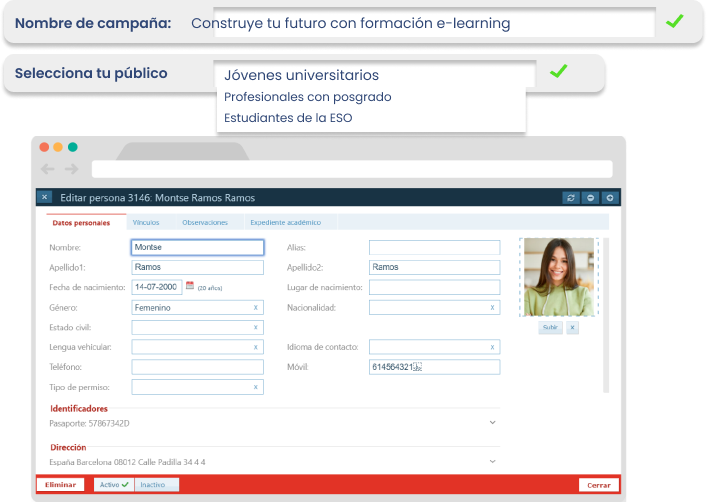Viewport: 707px width, 502px height.
Task: Click the browser address bar
Action: pos(352,169)
